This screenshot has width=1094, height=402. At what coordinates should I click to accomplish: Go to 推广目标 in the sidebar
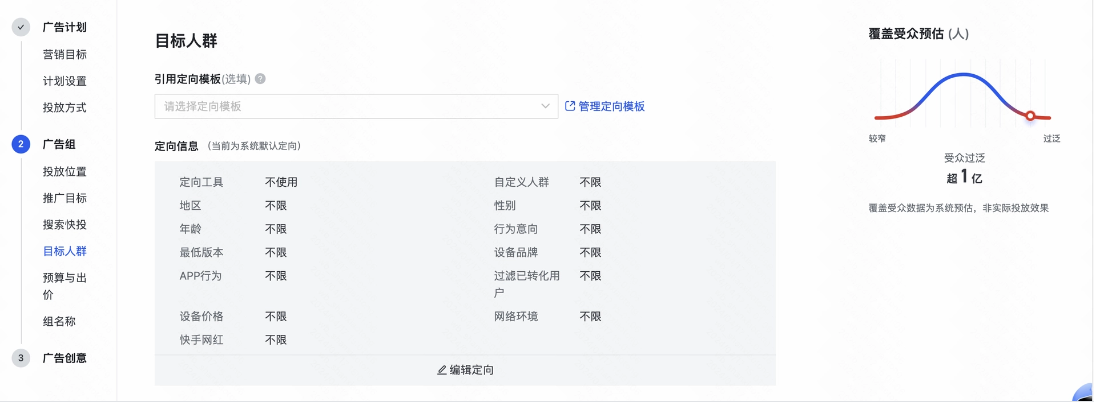tap(65, 198)
